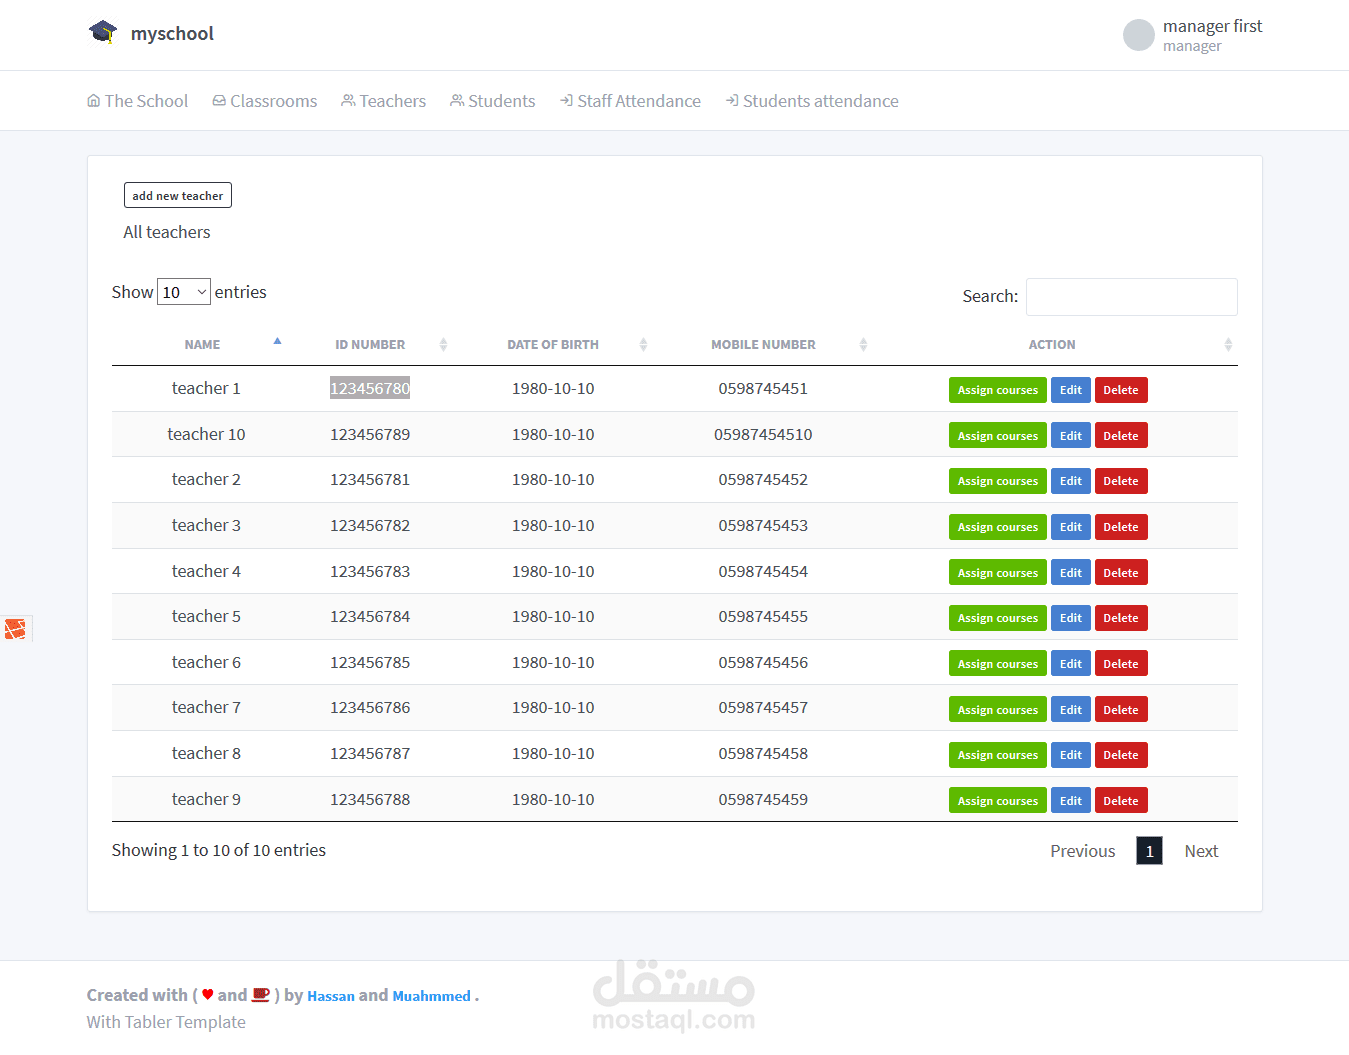
Task: Open the Teachers menu item
Action: click(x=384, y=101)
